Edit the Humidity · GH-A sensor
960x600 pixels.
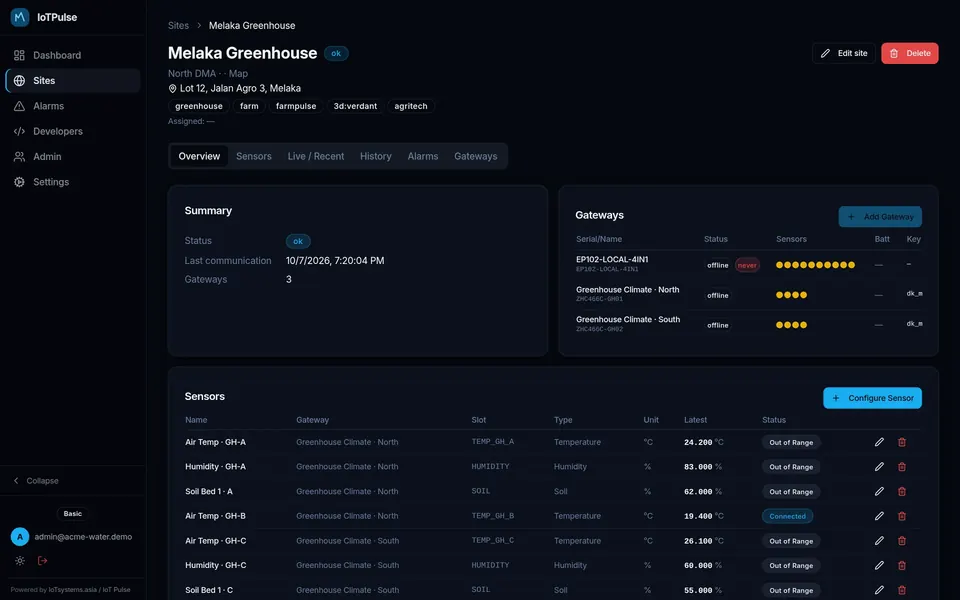(879, 467)
